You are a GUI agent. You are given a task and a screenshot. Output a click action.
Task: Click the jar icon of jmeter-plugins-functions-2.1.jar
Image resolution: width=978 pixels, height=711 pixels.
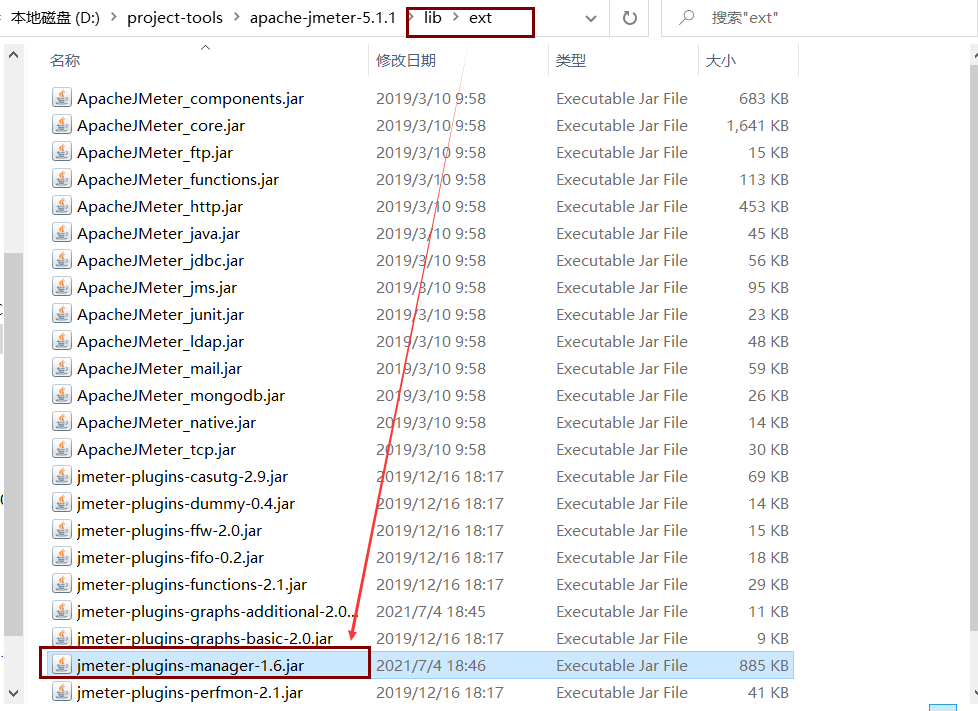point(62,584)
